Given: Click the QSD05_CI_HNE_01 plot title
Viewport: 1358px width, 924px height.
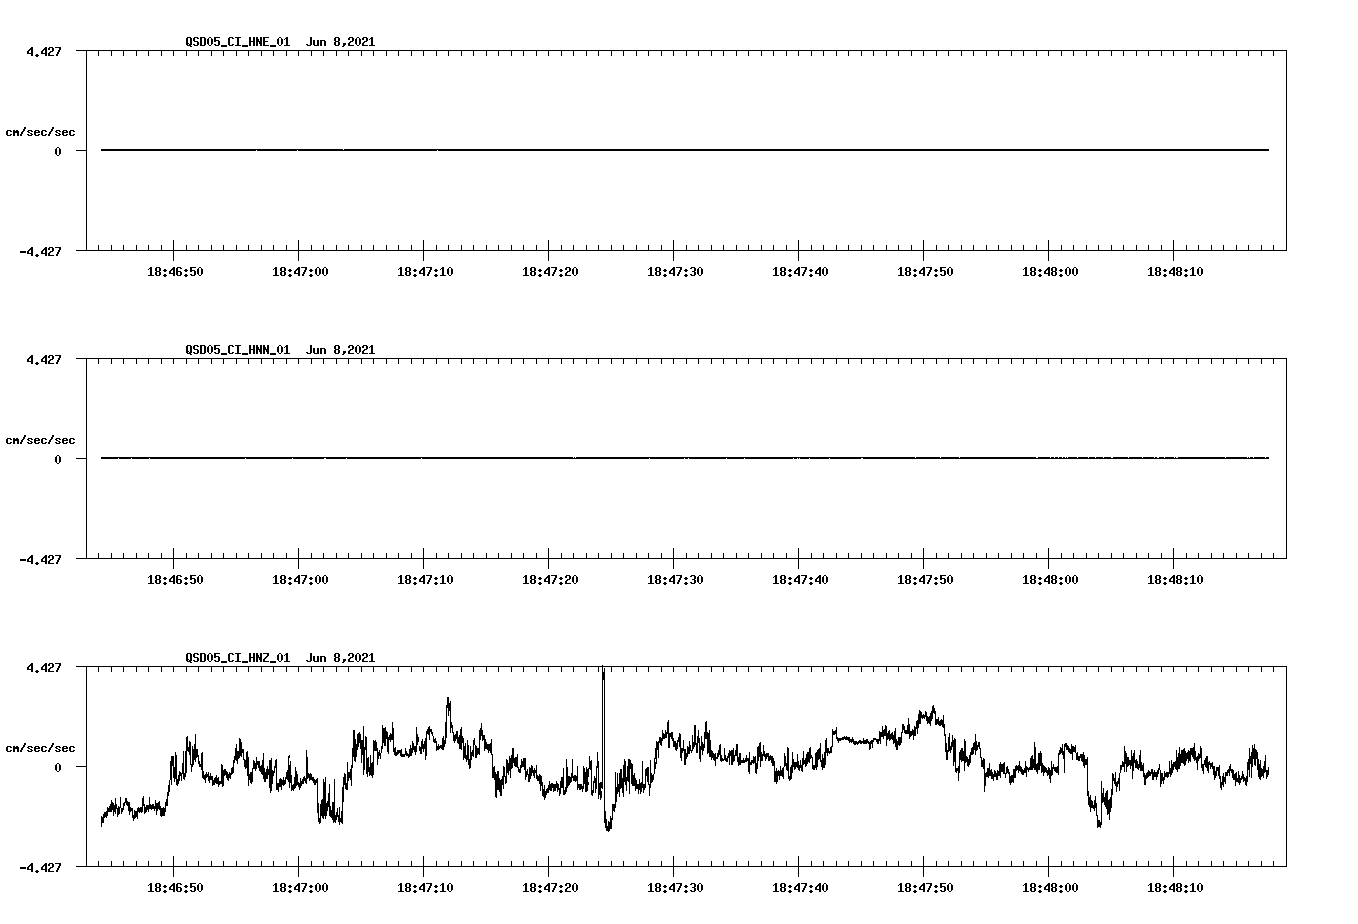Looking at the screenshot, I should point(280,42).
